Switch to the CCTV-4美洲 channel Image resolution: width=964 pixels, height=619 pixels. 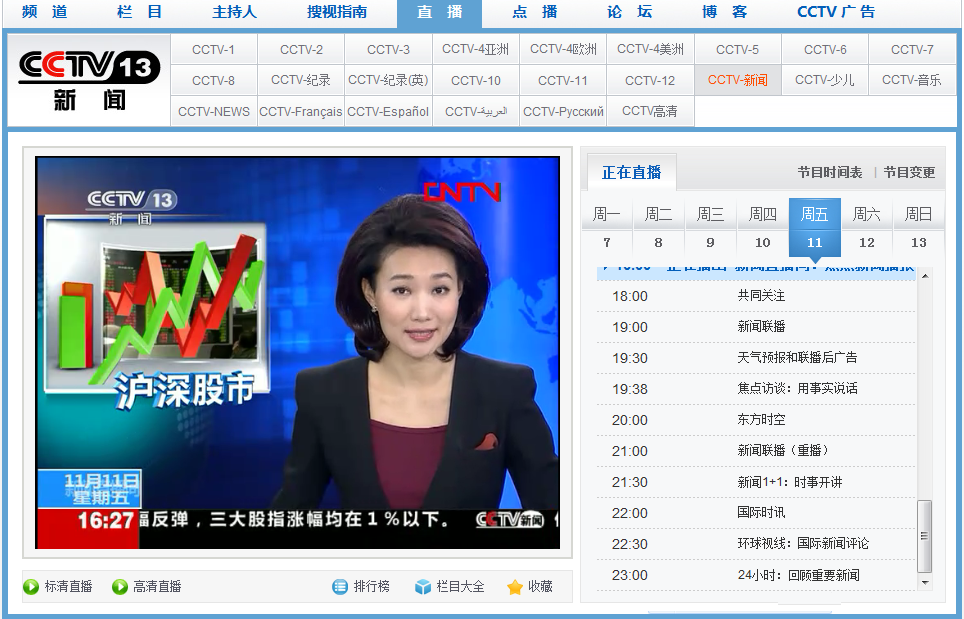650,49
